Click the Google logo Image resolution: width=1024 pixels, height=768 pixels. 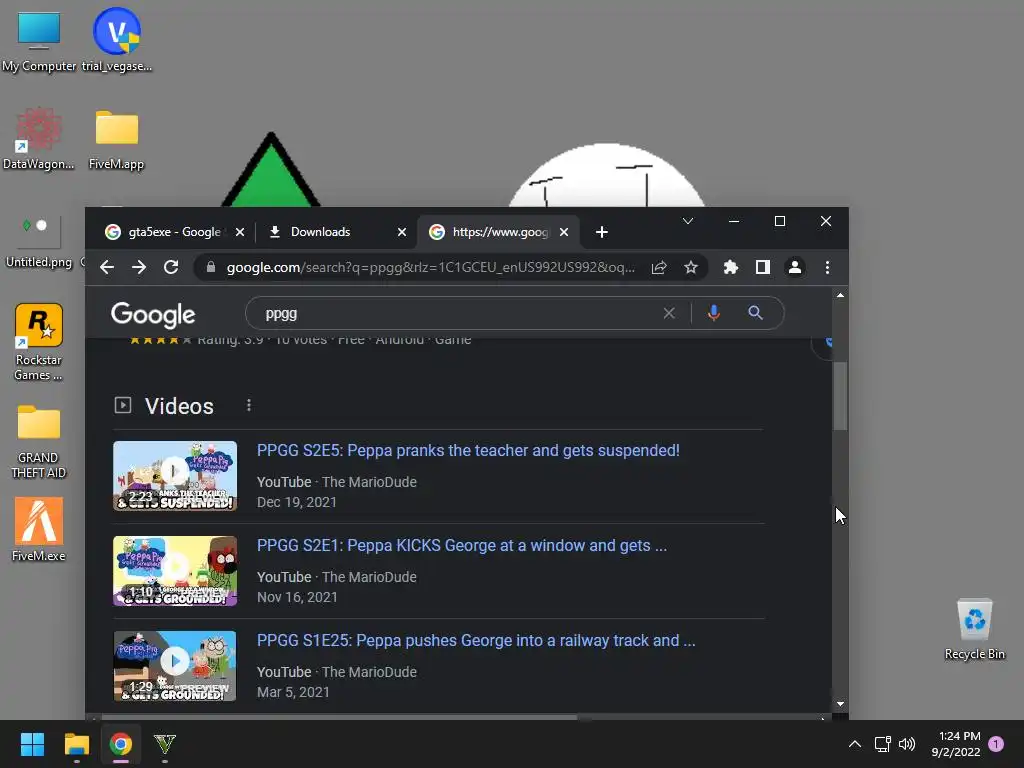pos(153,315)
